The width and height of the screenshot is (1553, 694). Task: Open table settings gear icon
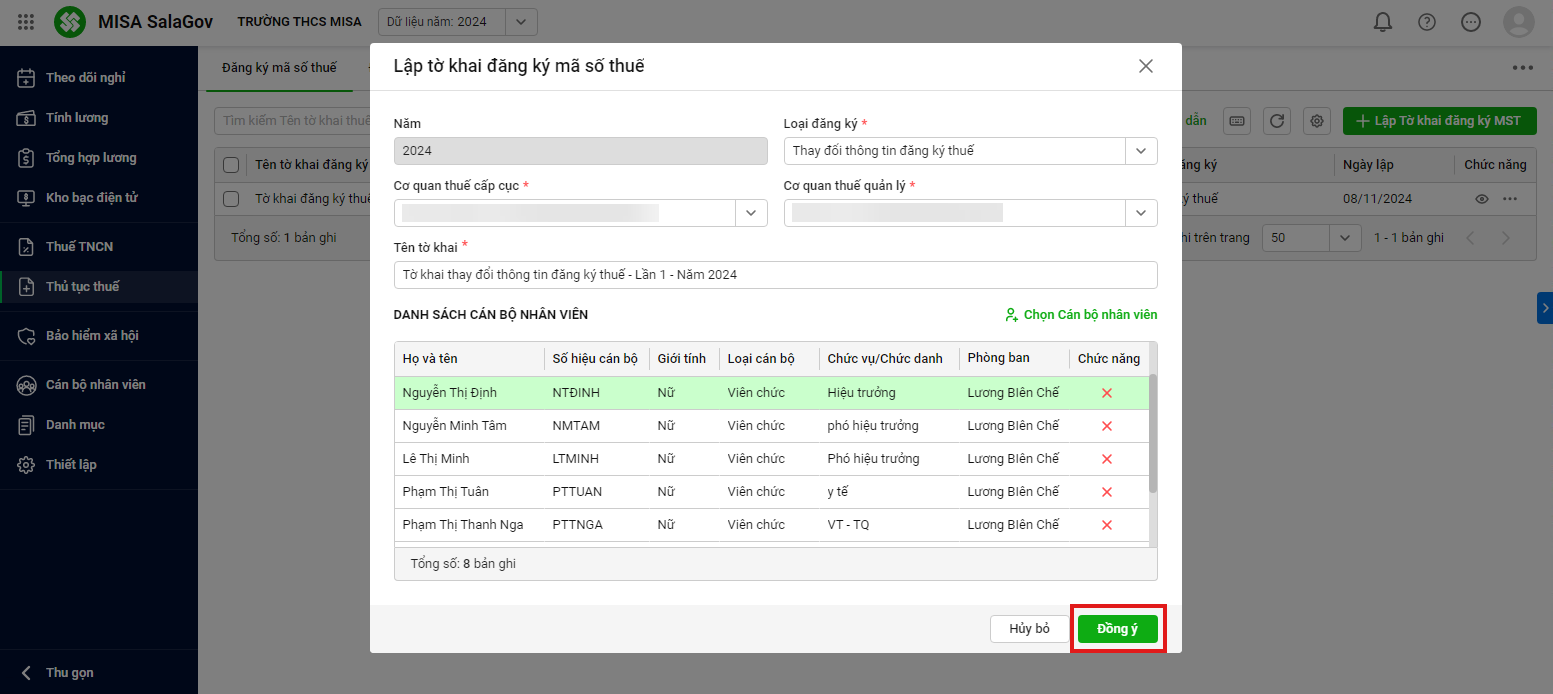click(x=1317, y=121)
